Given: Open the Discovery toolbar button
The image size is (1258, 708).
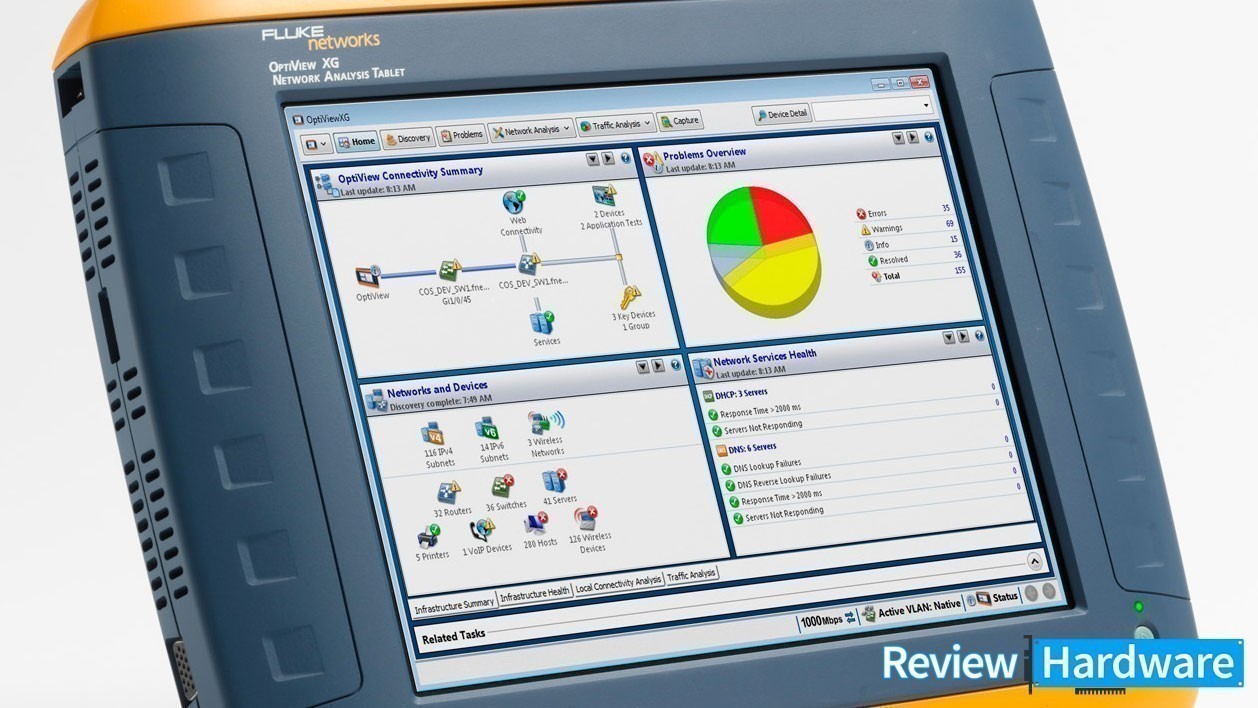Looking at the screenshot, I should click(407, 138).
